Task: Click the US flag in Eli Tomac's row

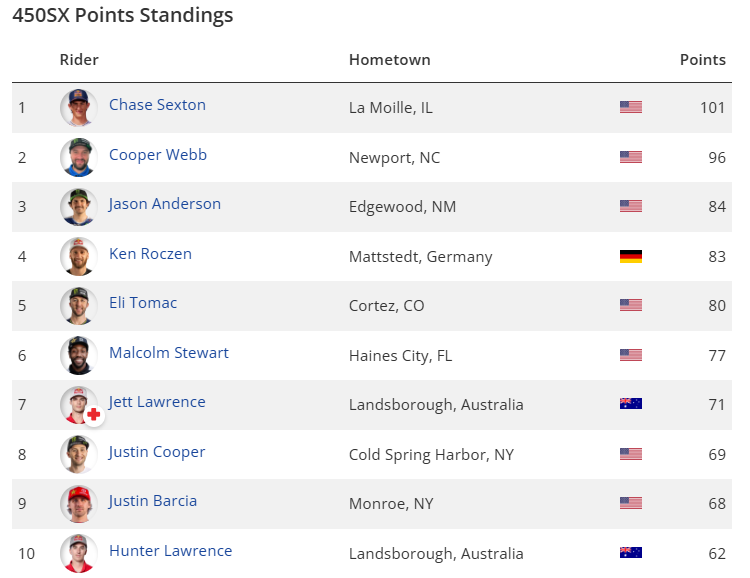Action: coord(630,305)
